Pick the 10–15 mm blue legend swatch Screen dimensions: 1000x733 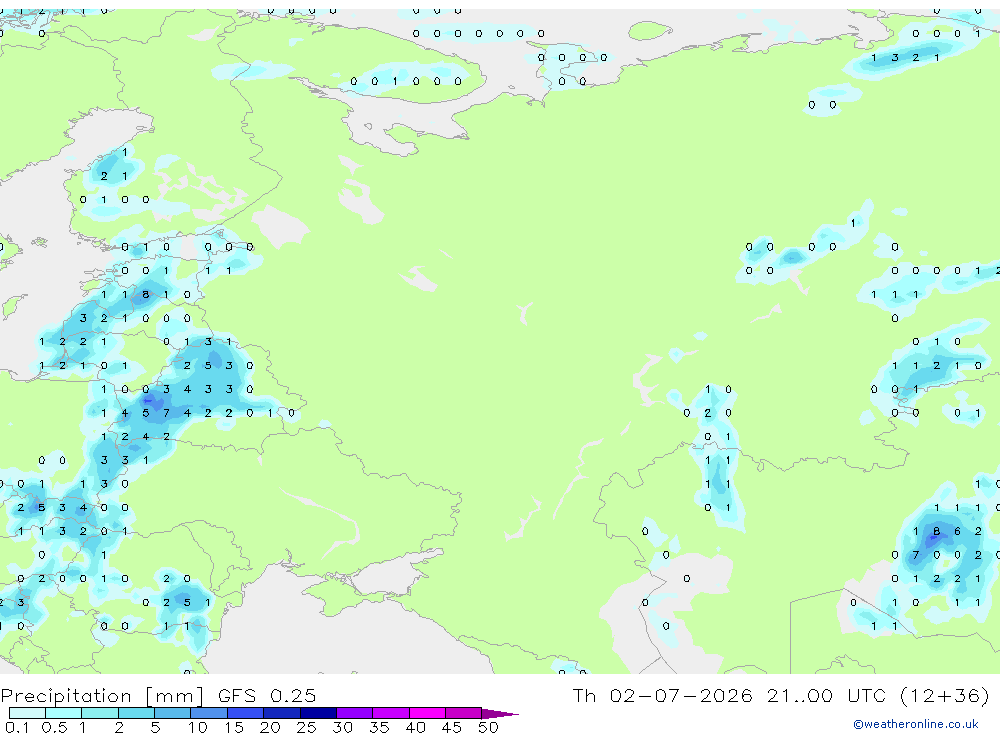pyautogui.click(x=209, y=713)
